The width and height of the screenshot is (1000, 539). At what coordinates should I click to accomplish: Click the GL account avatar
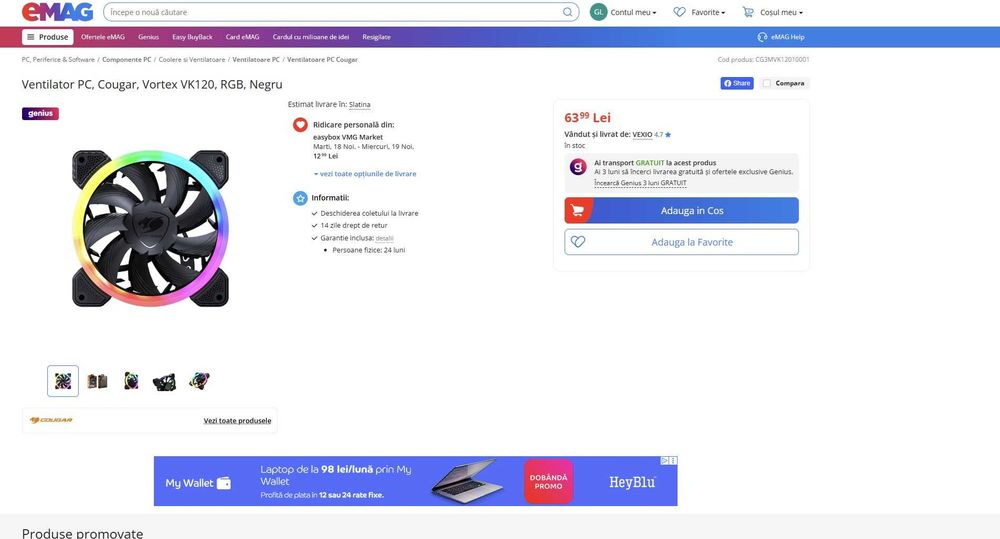(598, 12)
